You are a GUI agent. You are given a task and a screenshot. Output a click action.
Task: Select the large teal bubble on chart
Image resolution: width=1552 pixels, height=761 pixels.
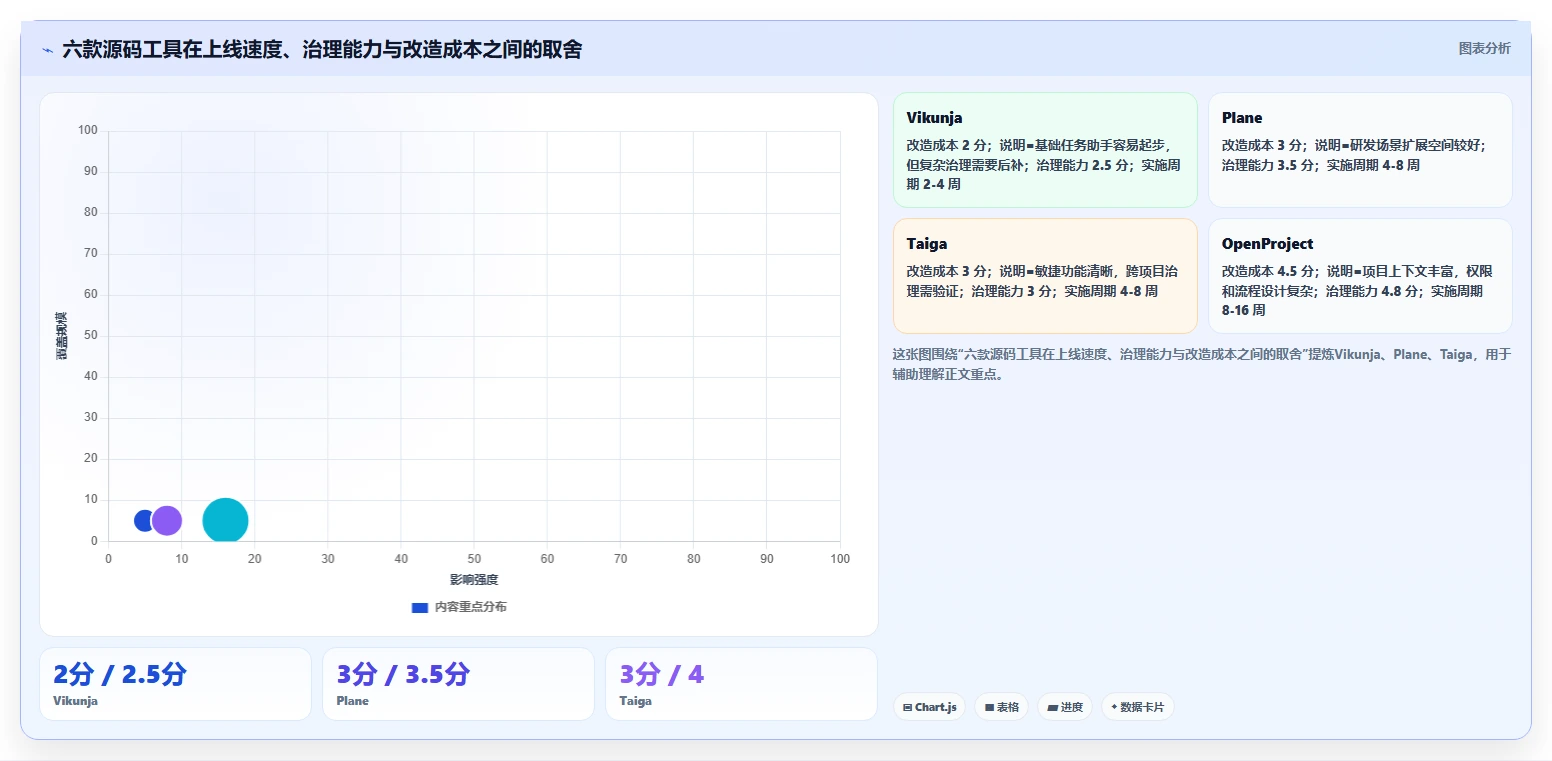(x=225, y=520)
